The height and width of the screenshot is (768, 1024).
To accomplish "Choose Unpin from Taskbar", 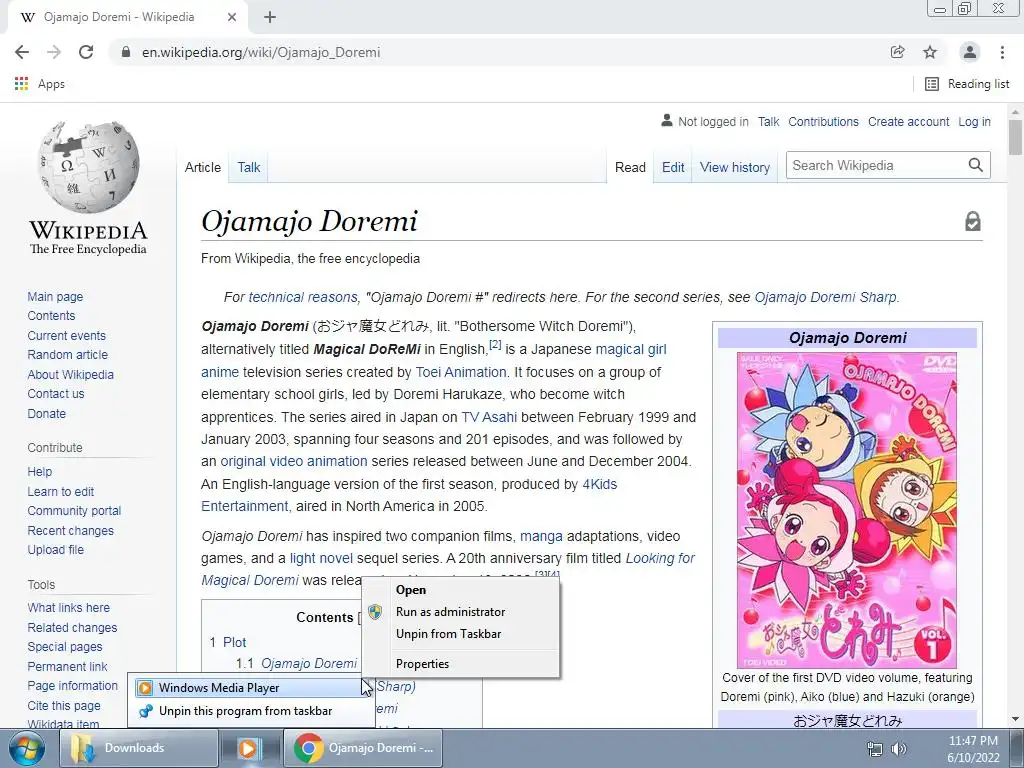I will tap(461, 634).
